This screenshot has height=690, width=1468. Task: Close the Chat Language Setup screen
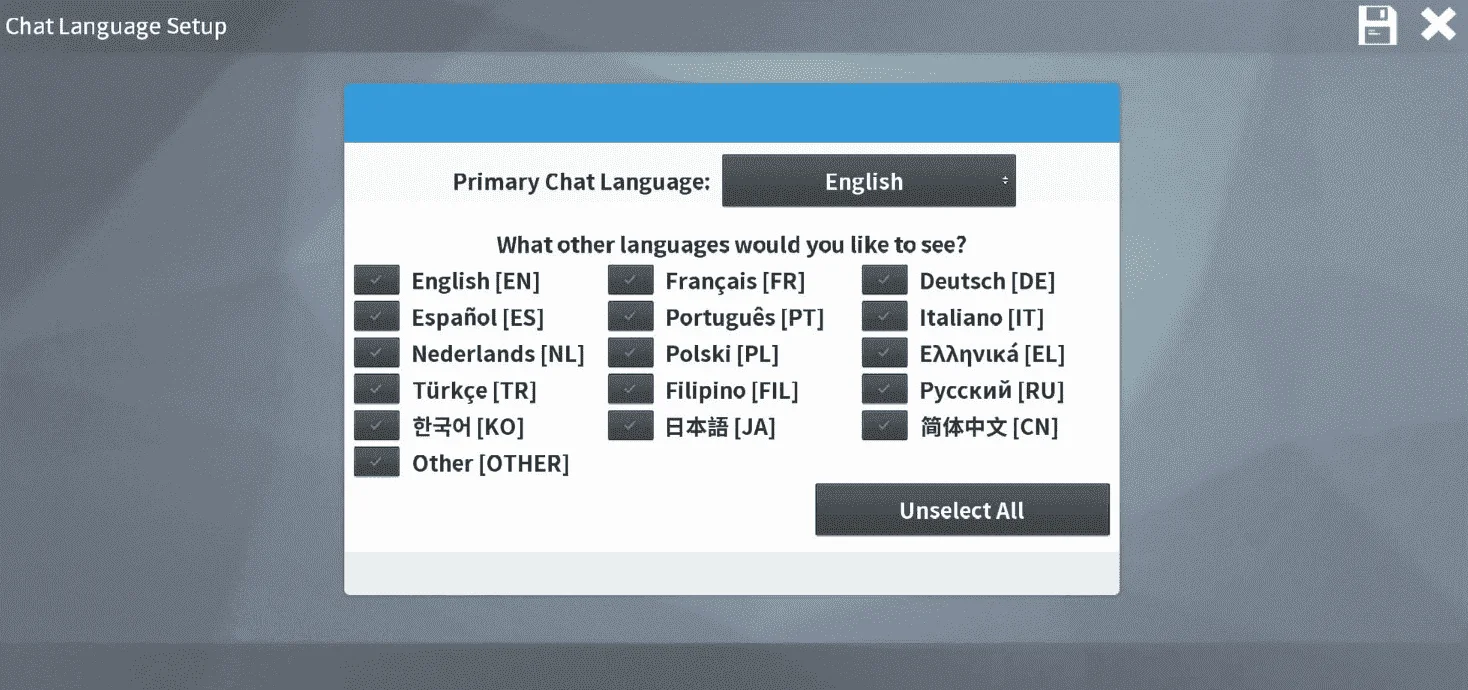1438,25
